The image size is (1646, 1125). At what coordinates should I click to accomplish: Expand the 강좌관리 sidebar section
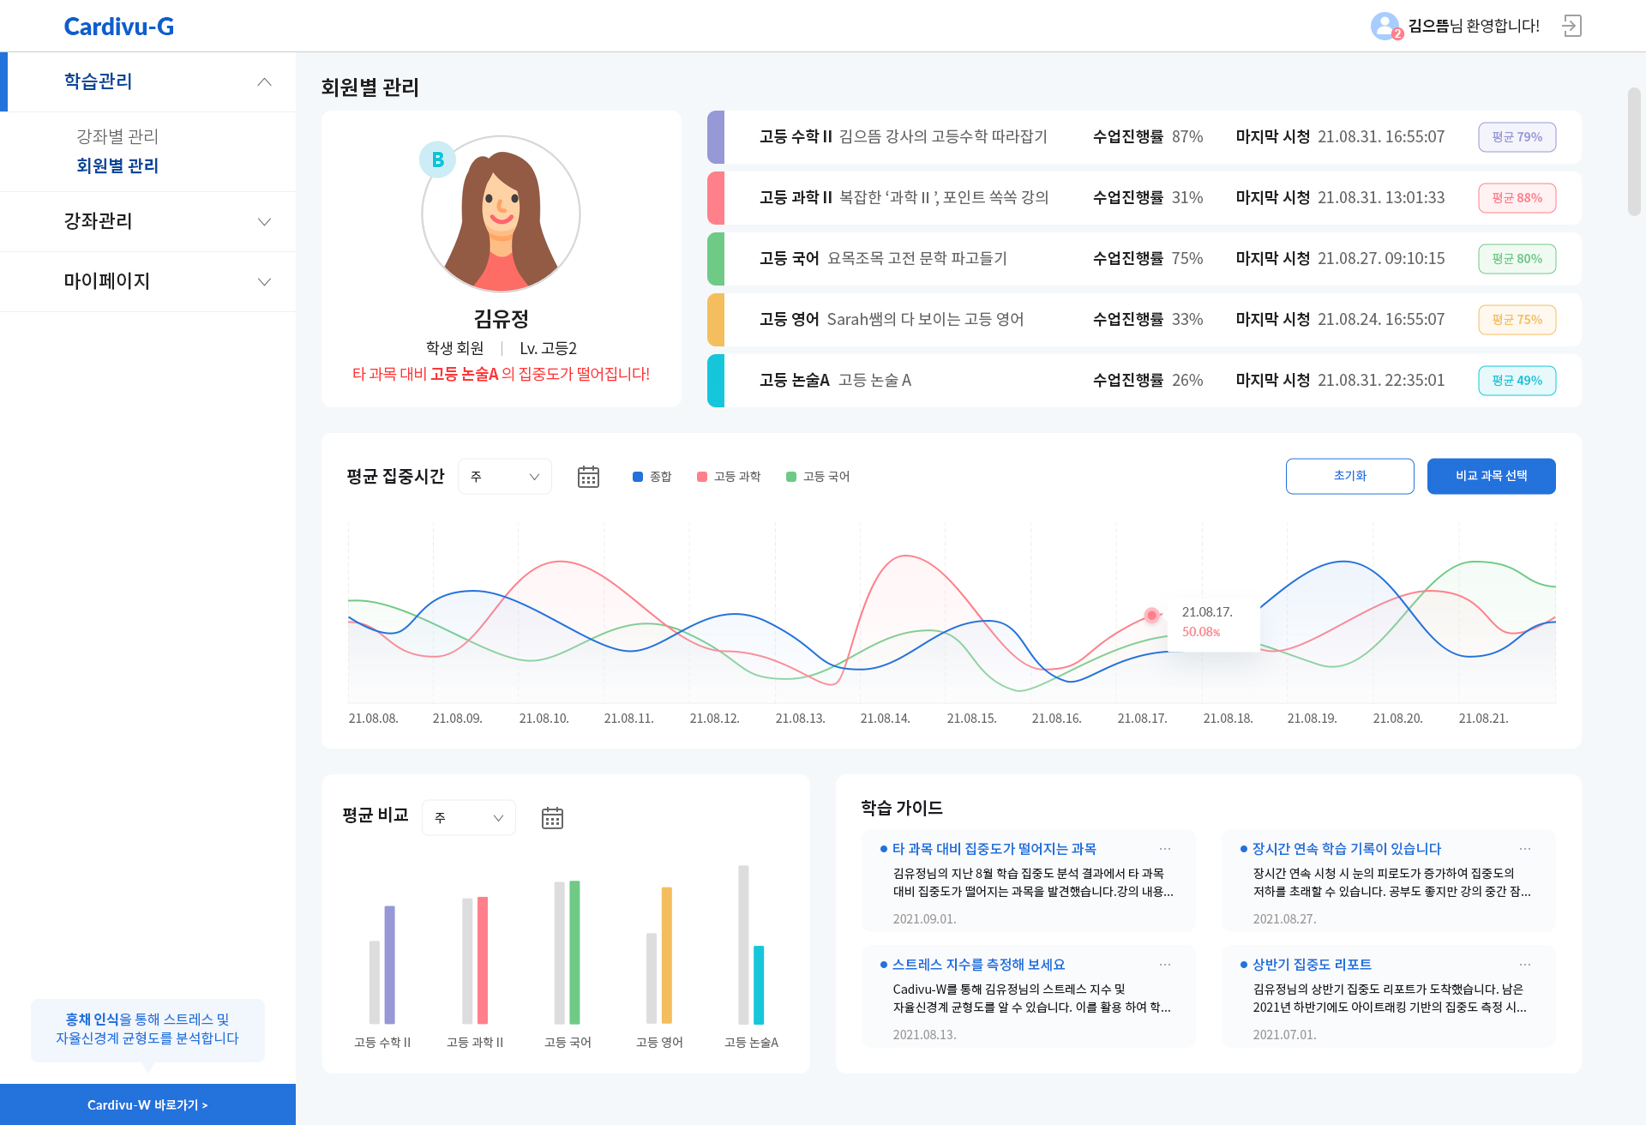coord(148,221)
